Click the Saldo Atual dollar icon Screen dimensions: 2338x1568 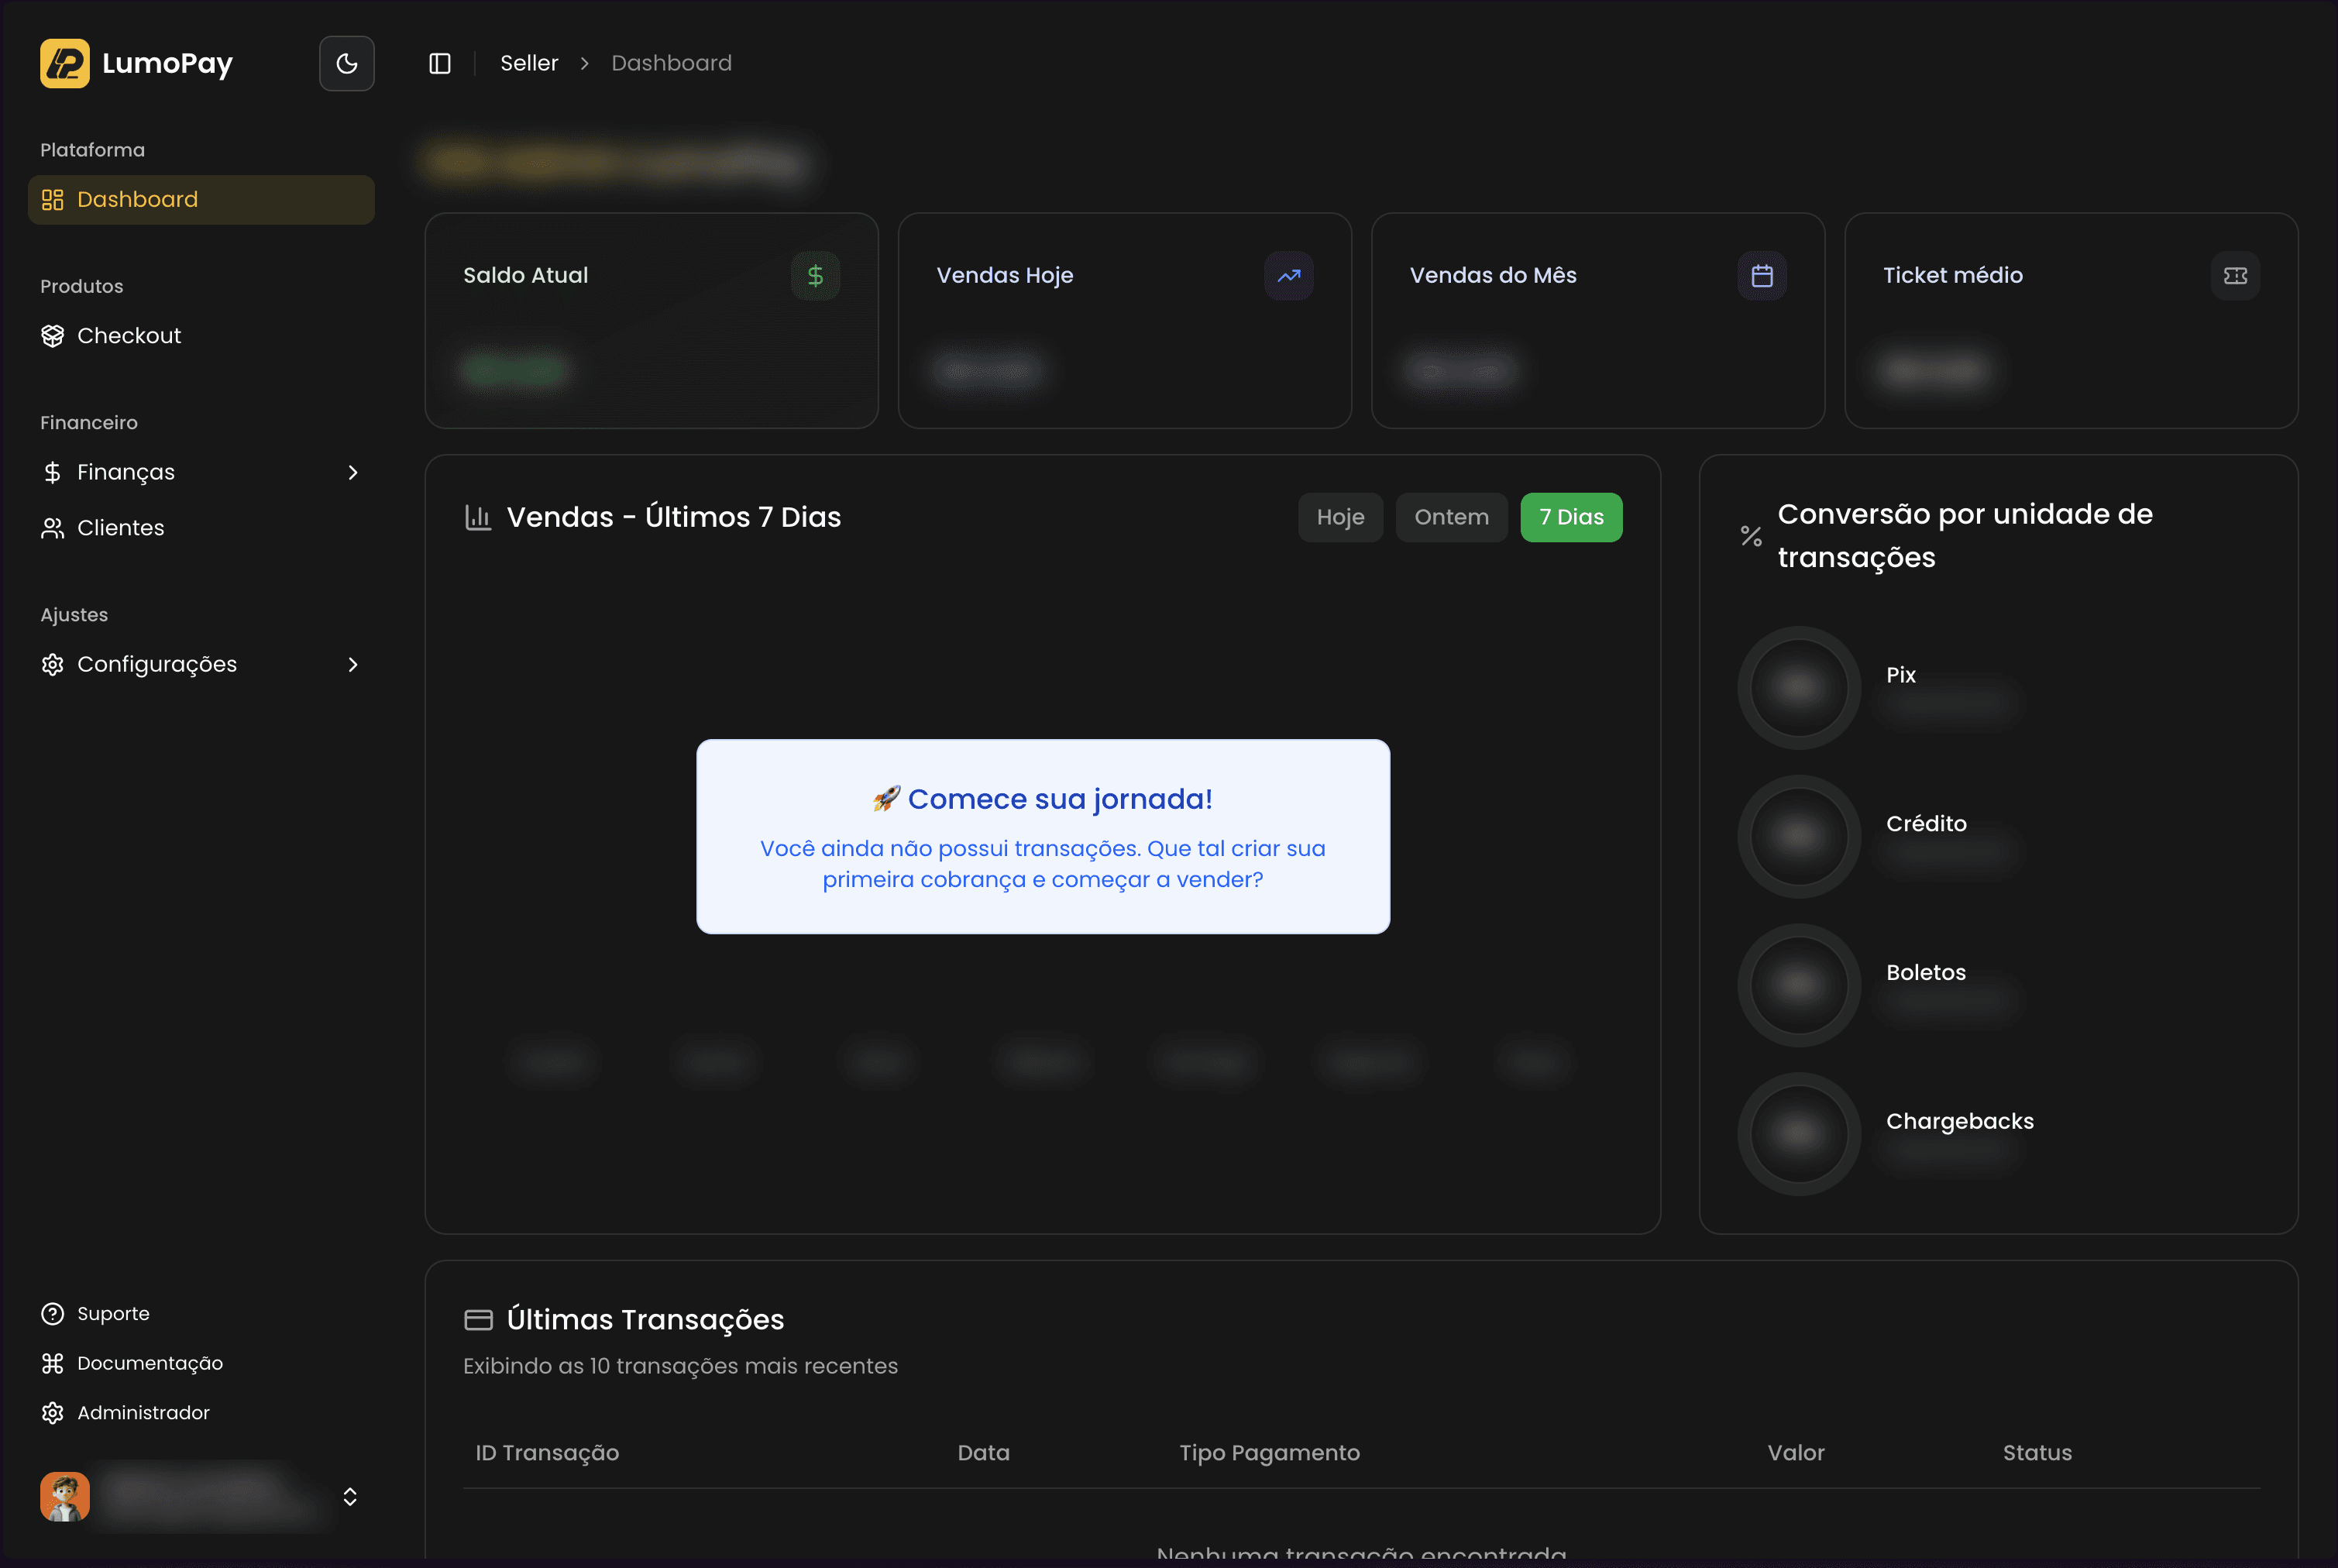[x=815, y=275]
